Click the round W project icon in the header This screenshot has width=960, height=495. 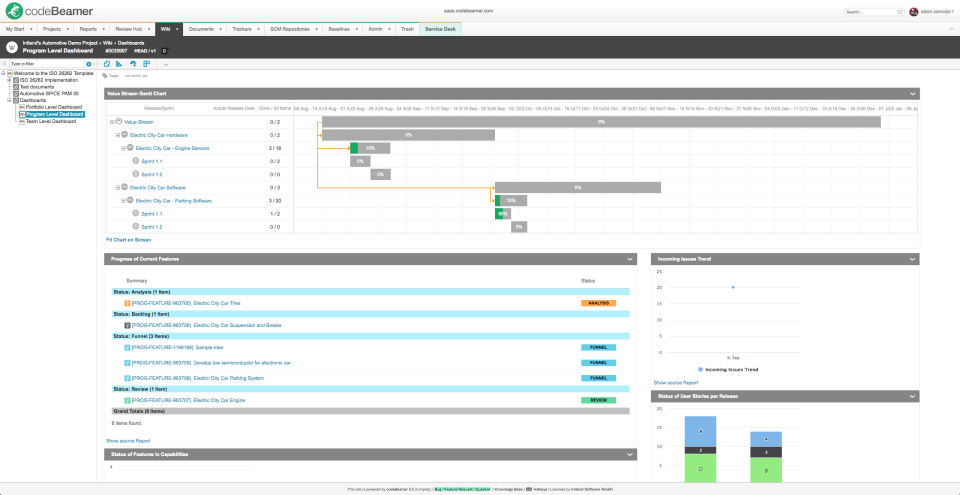point(11,47)
